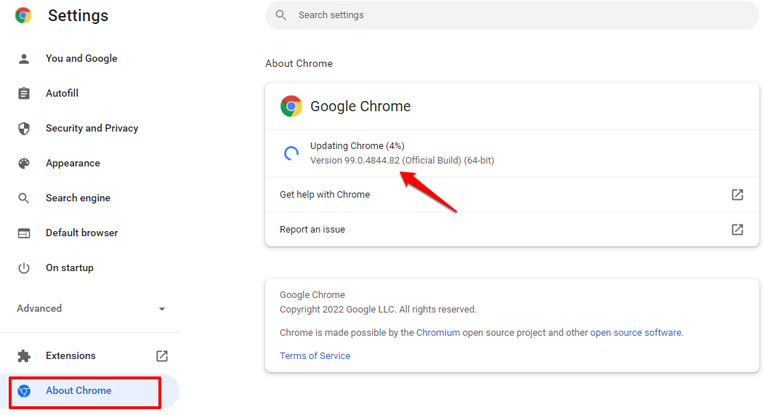Open the Search engine settings page
Image resolution: width=768 pixels, height=415 pixels.
(78, 198)
